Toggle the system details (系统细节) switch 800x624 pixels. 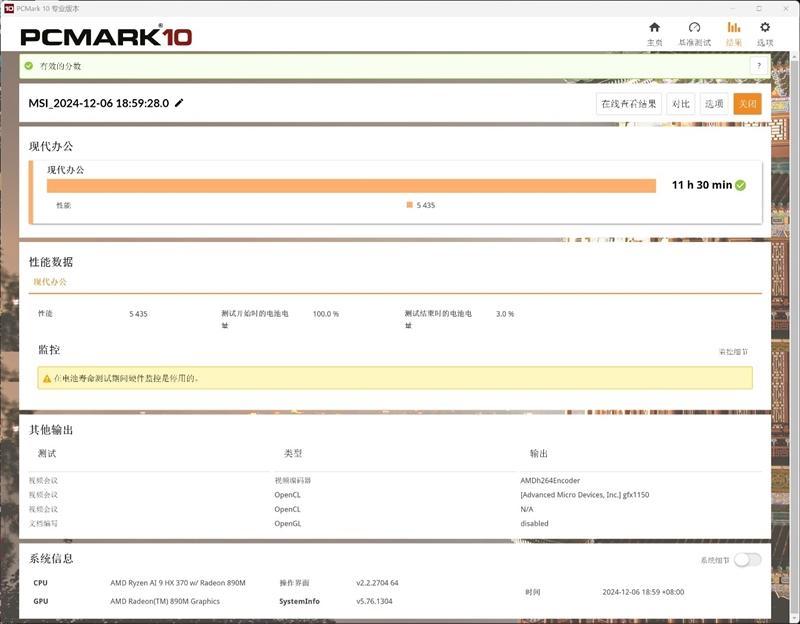point(747,560)
